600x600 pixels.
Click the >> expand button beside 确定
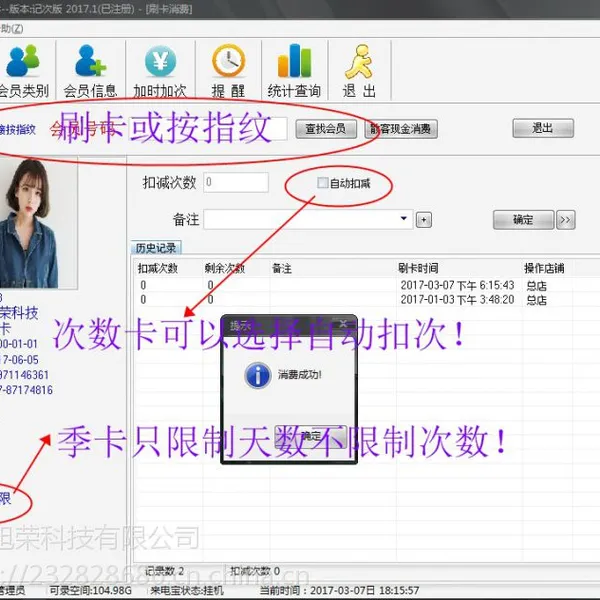click(x=566, y=220)
